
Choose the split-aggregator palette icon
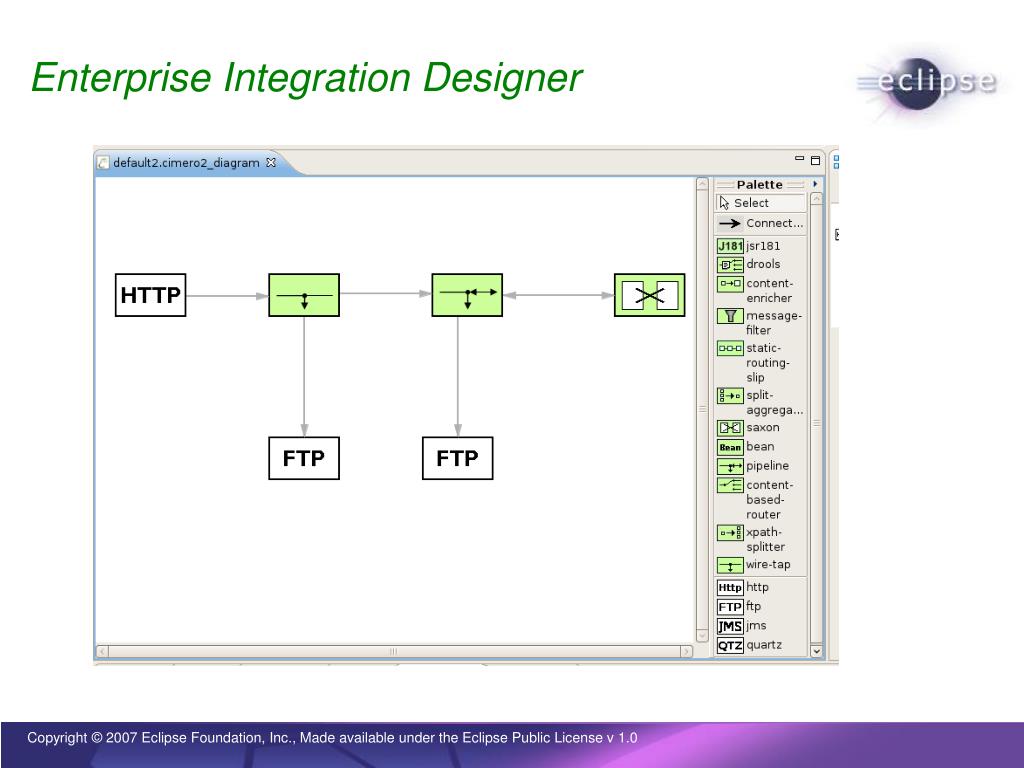point(730,396)
